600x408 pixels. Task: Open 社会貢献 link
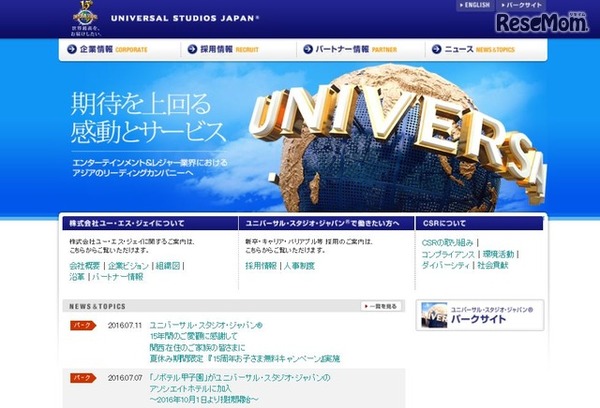pos(493,265)
